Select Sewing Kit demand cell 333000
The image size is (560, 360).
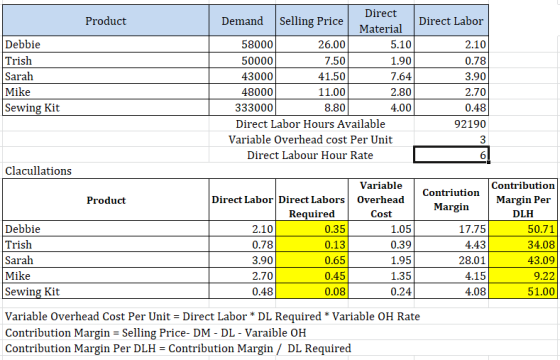242,108
